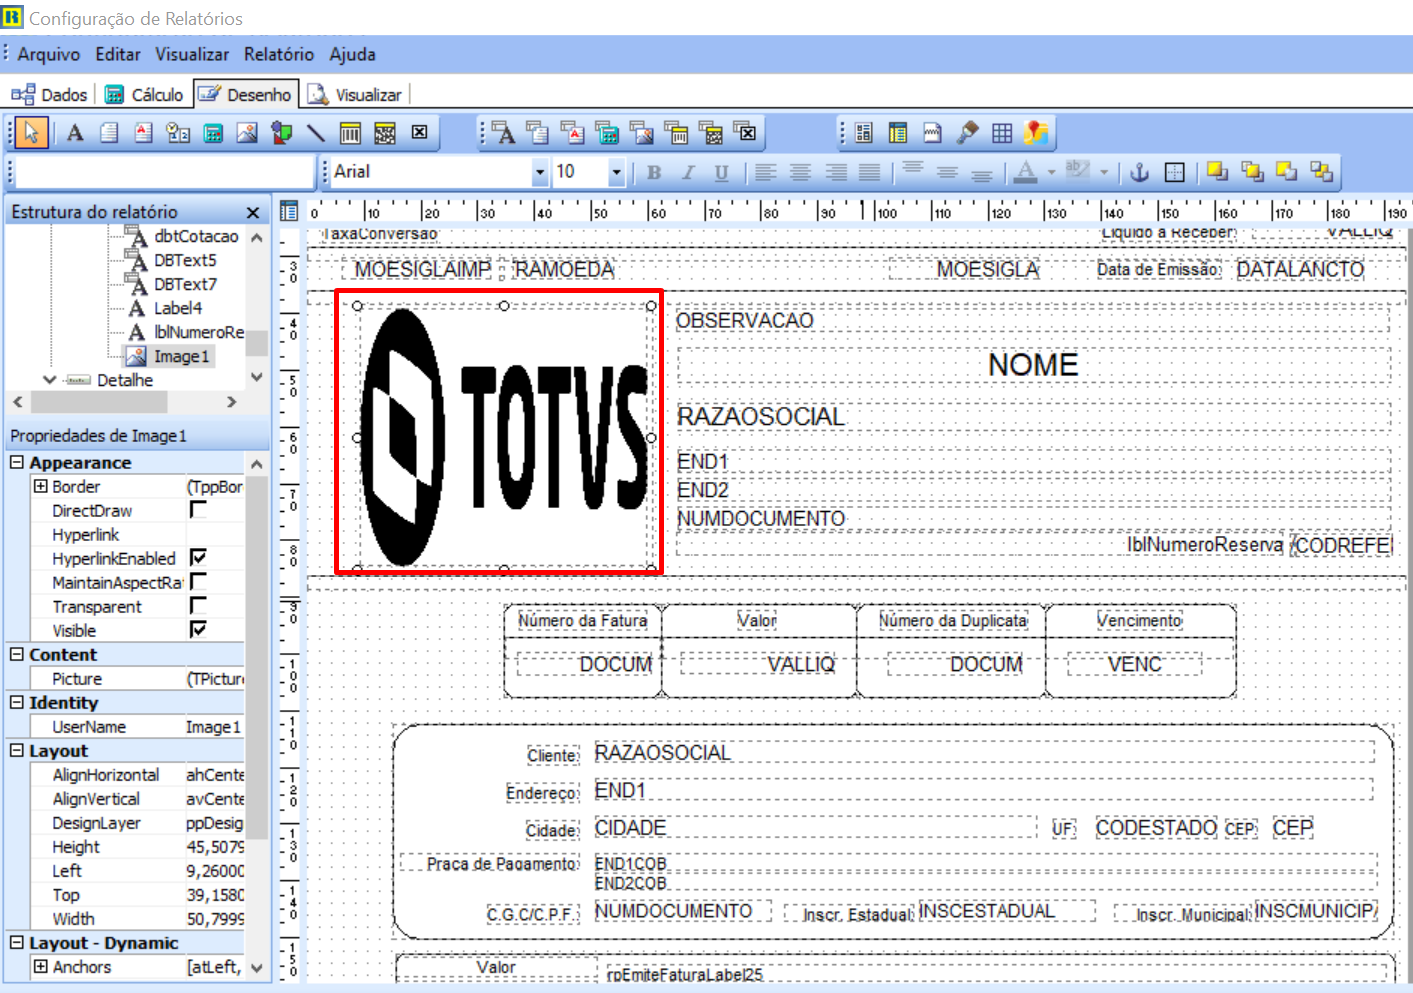The width and height of the screenshot is (1413, 993).
Task: Open the Relatório menu
Action: [279, 54]
